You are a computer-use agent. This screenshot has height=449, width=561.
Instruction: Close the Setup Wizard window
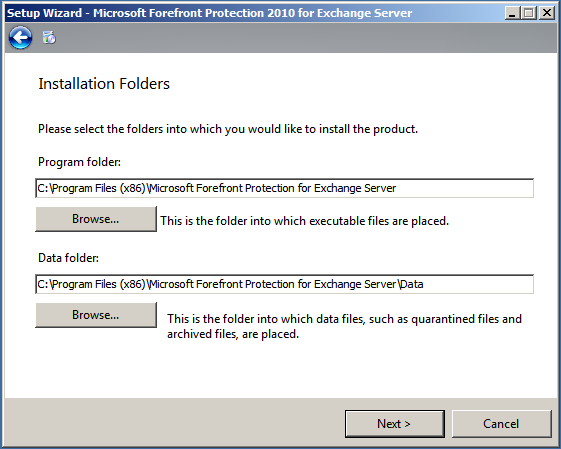pos(547,13)
